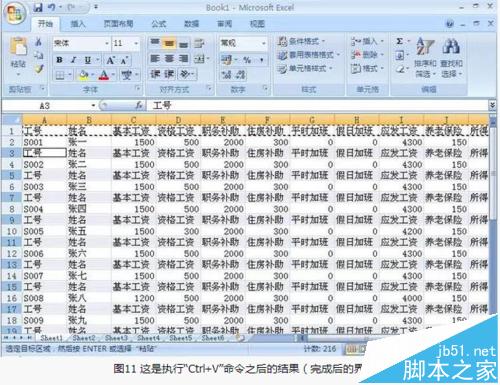Open the font name 宋体 dropdown
This screenshot has height=385, width=500.
[107, 43]
